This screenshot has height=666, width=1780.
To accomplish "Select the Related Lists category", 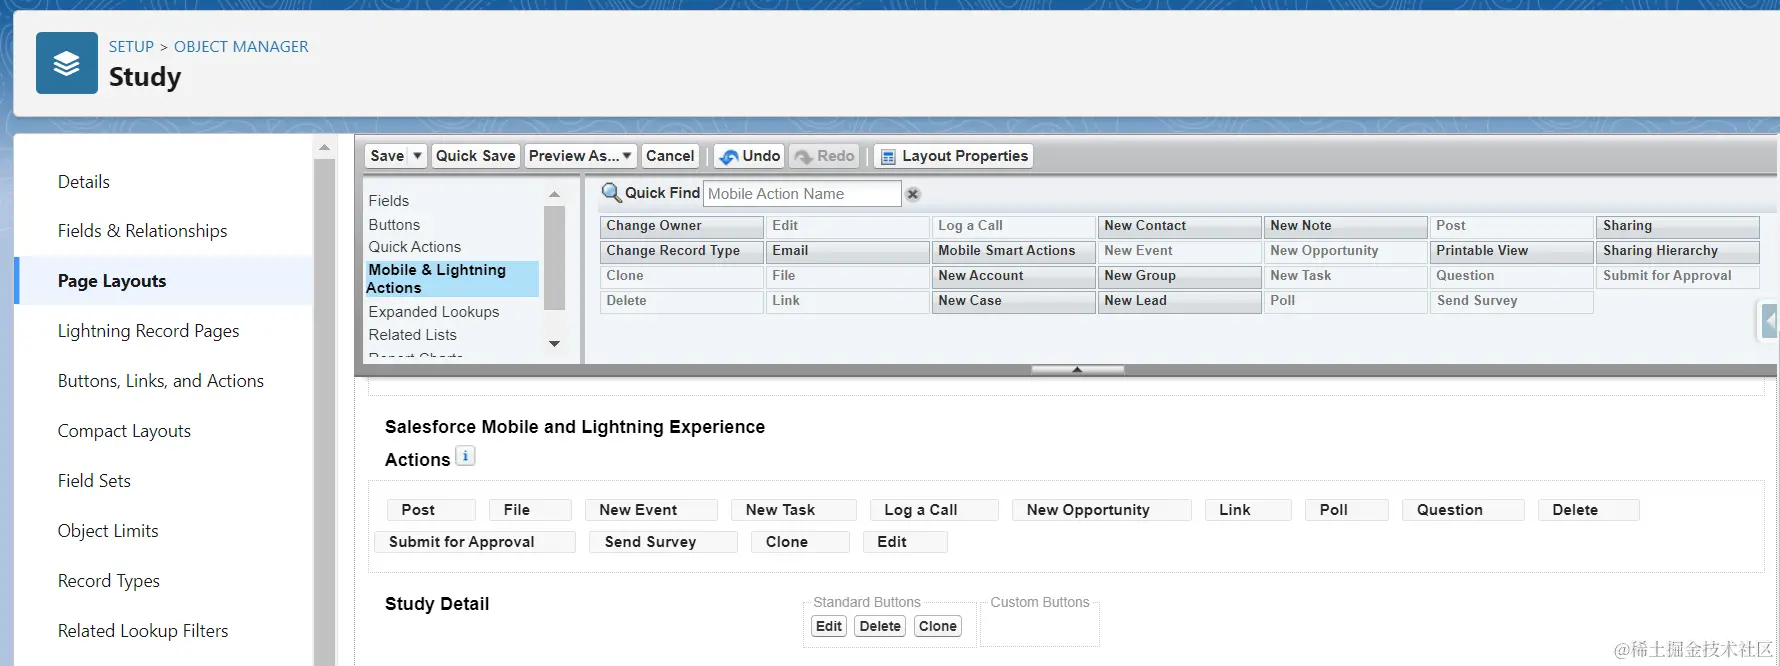I will coord(412,335).
